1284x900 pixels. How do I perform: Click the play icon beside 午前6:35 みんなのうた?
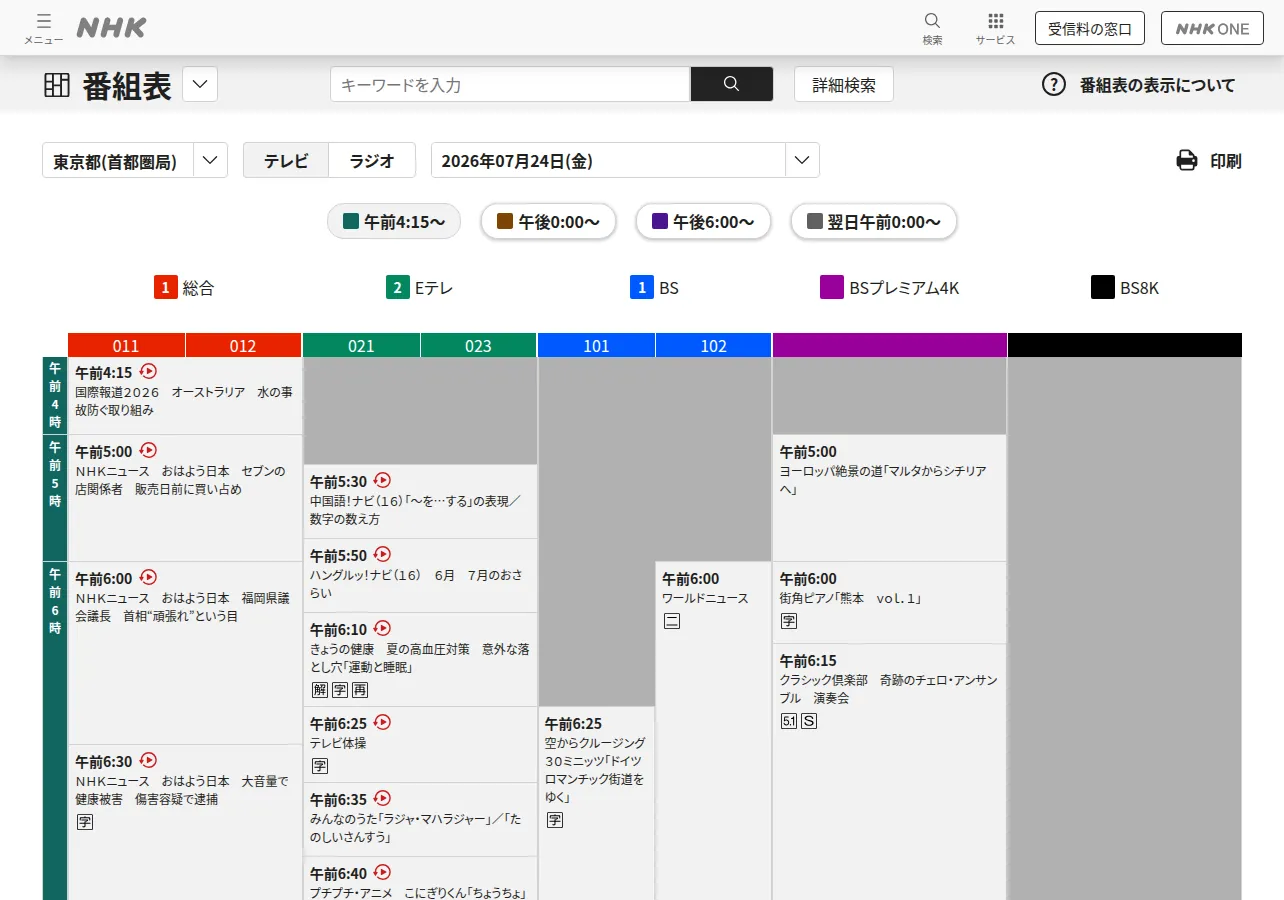(382, 798)
